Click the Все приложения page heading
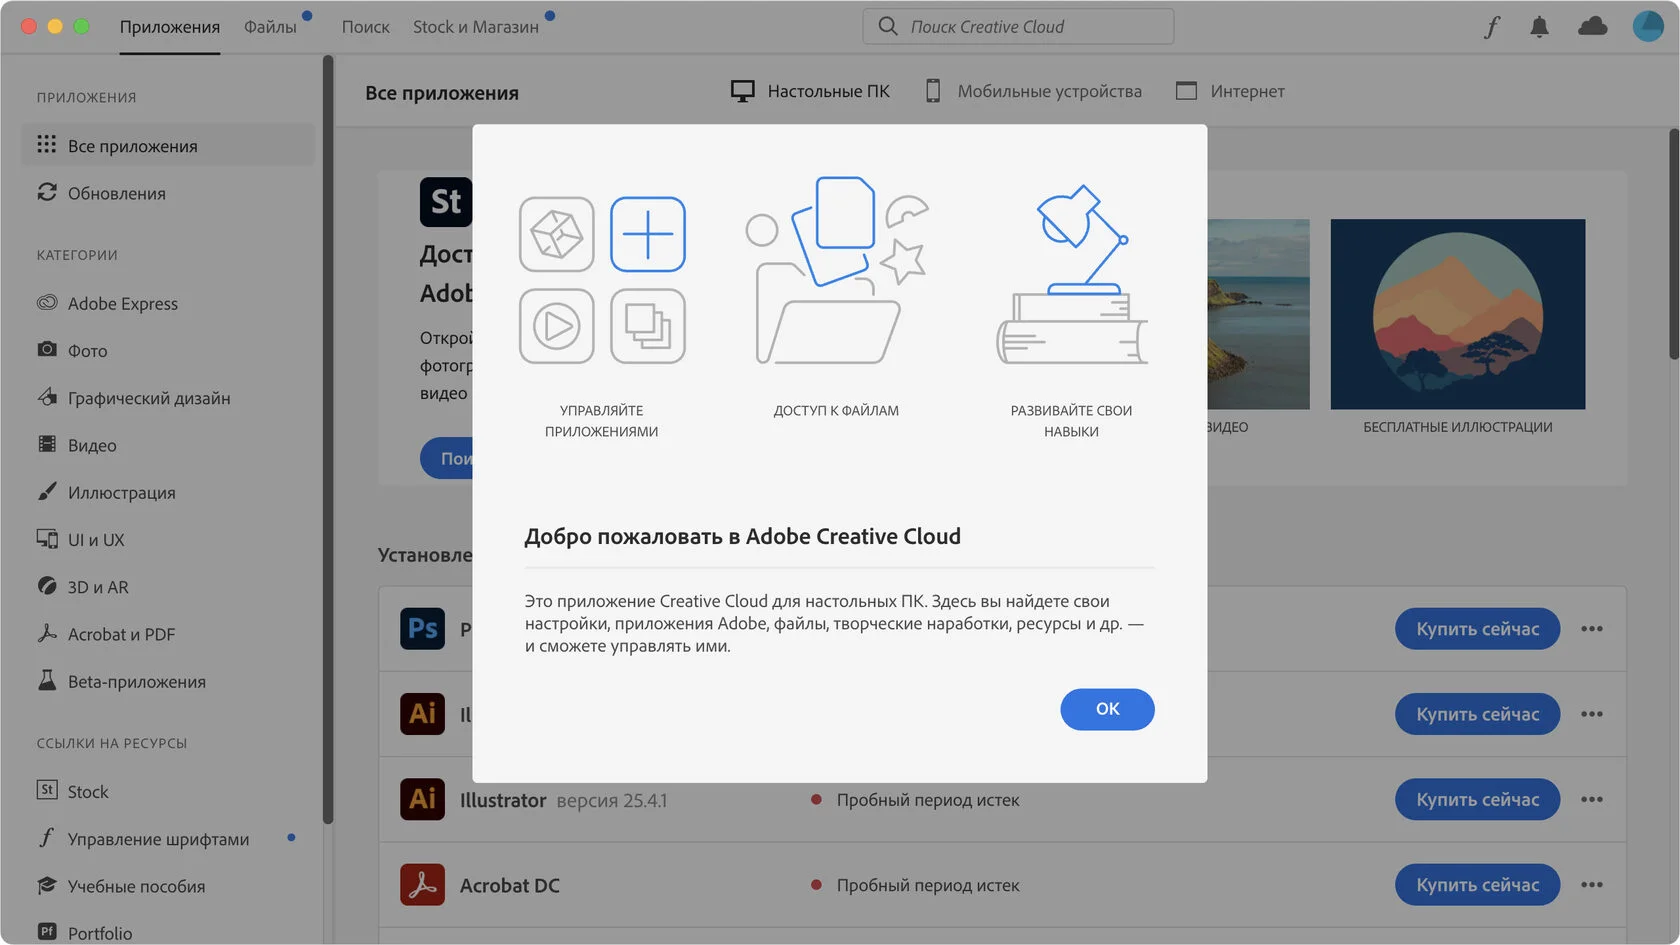The height and width of the screenshot is (945, 1680). [x=442, y=93]
